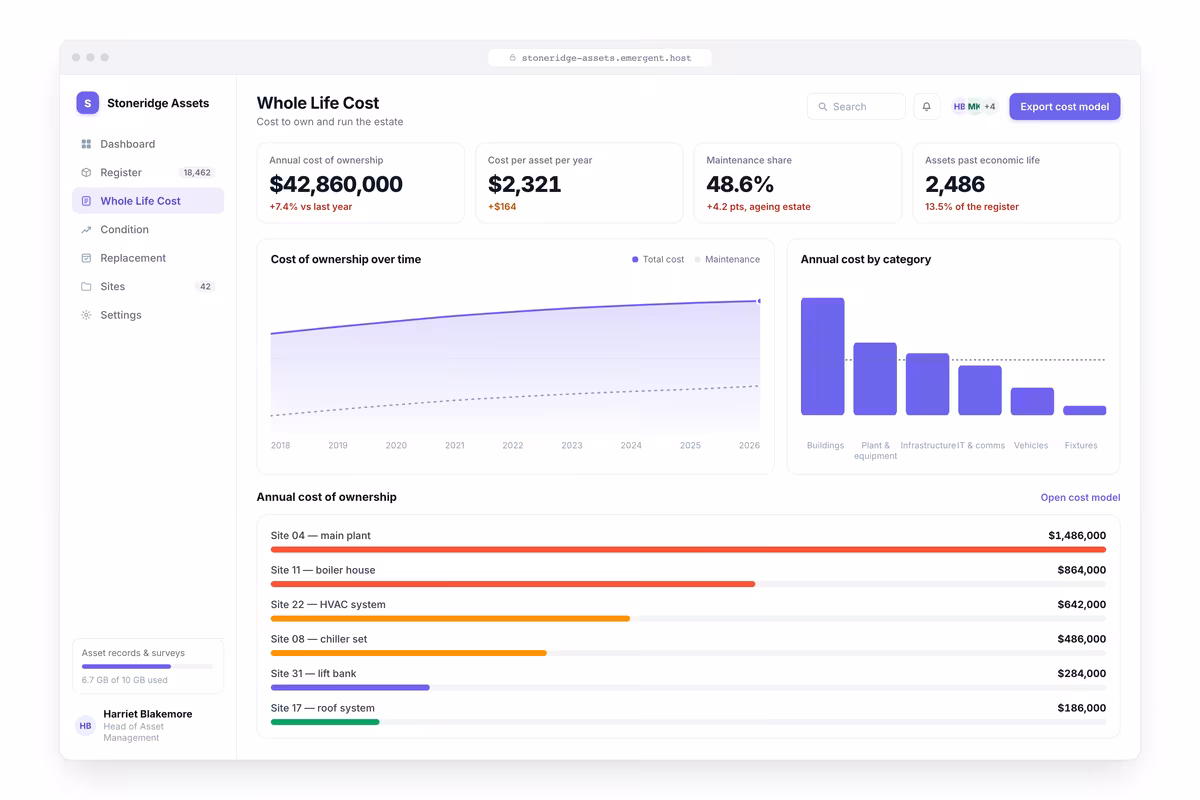
Task: Click the Site 22 — HVAC system label
Action: (x=328, y=605)
